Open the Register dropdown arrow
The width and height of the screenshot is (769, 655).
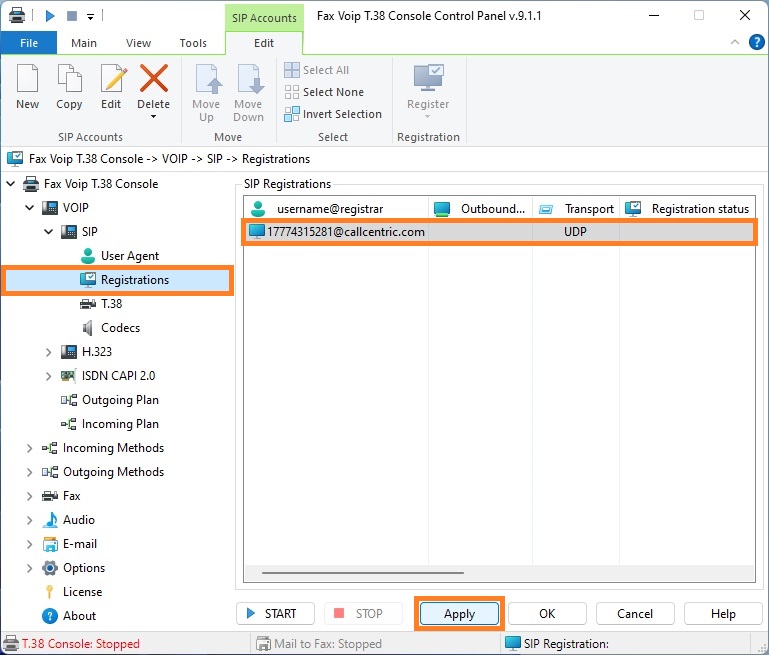point(428,117)
